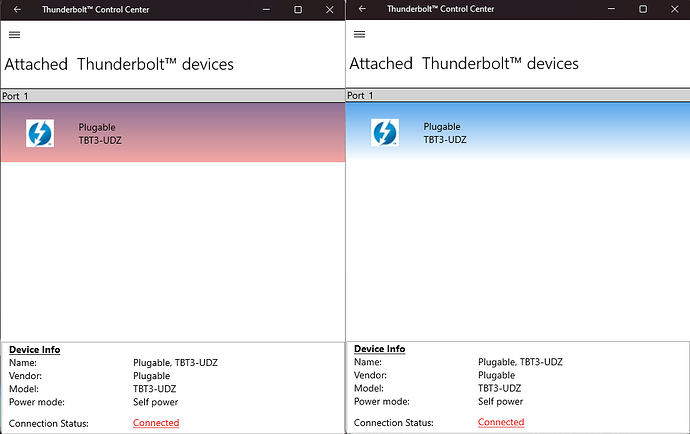The image size is (690, 434).
Task: Go back using arrow in right window
Action: coord(362,9)
